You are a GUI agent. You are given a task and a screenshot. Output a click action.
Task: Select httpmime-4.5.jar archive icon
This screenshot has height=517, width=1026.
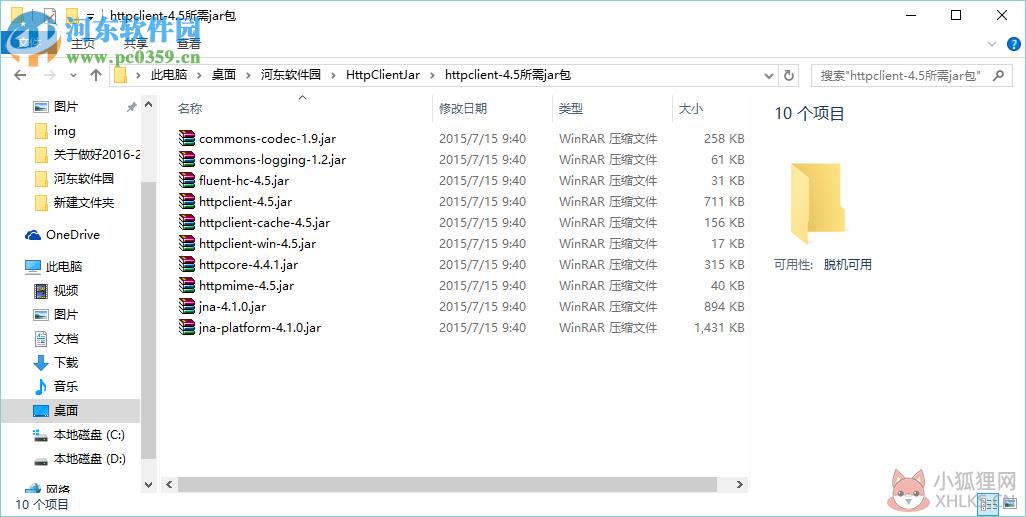tap(187, 285)
